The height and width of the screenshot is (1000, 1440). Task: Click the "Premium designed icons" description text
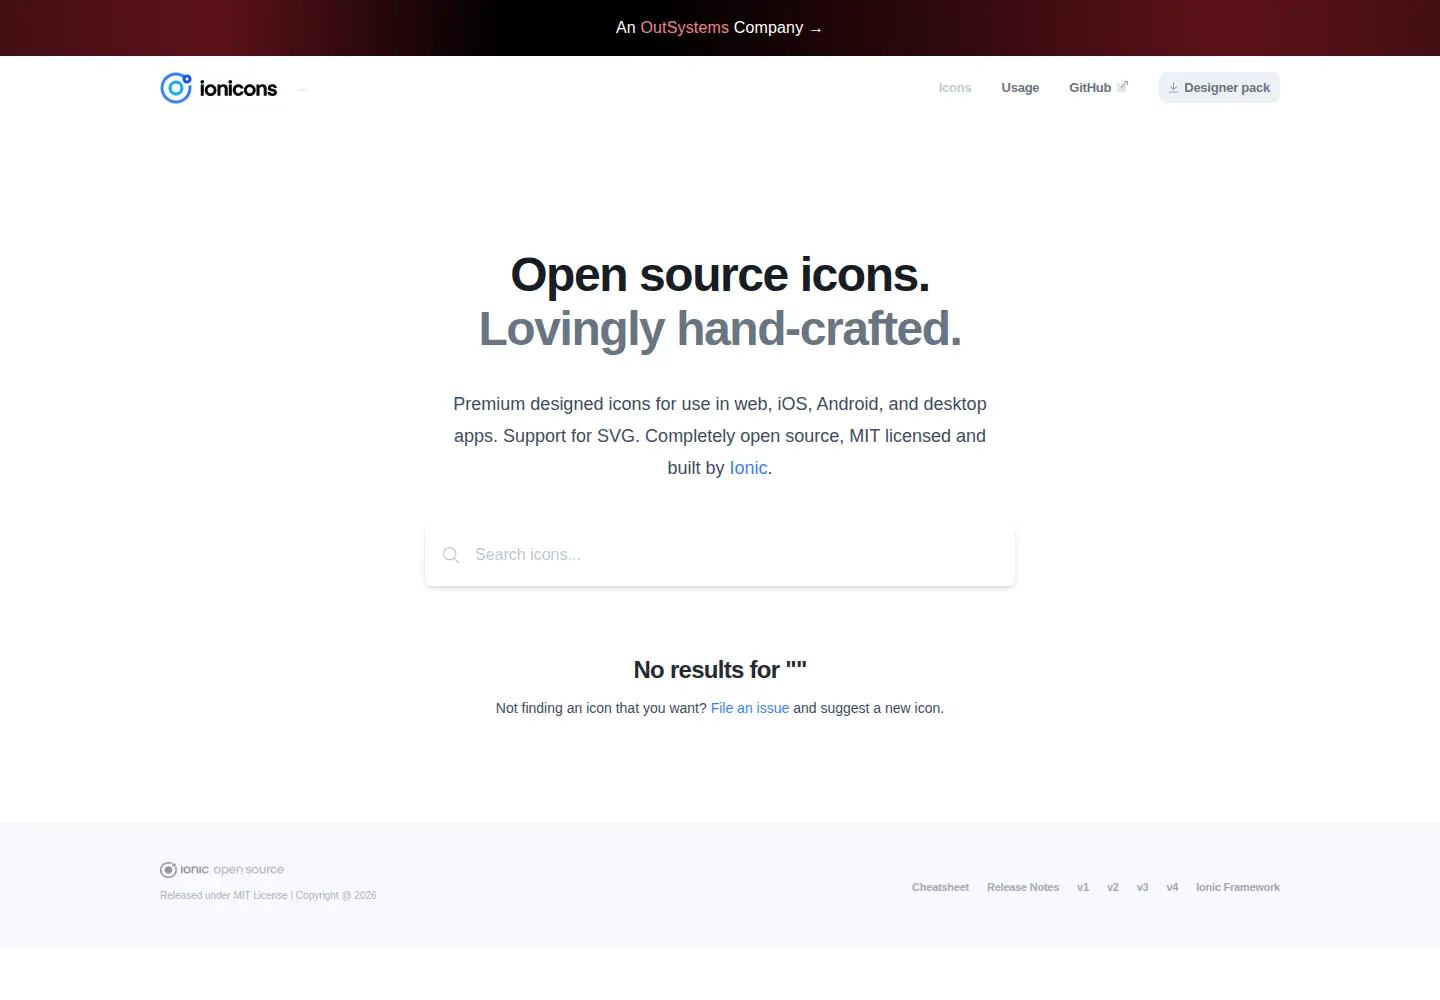[720, 436]
